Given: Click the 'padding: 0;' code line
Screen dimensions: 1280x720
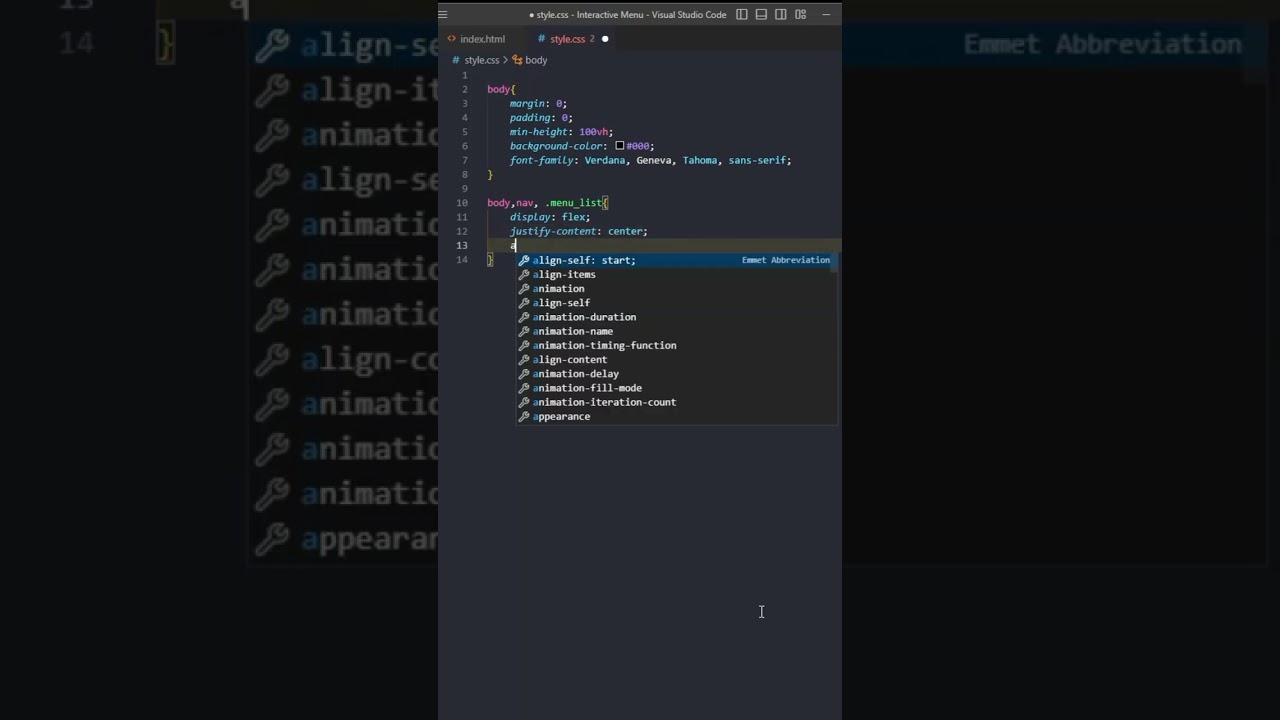Looking at the screenshot, I should (x=541, y=118).
